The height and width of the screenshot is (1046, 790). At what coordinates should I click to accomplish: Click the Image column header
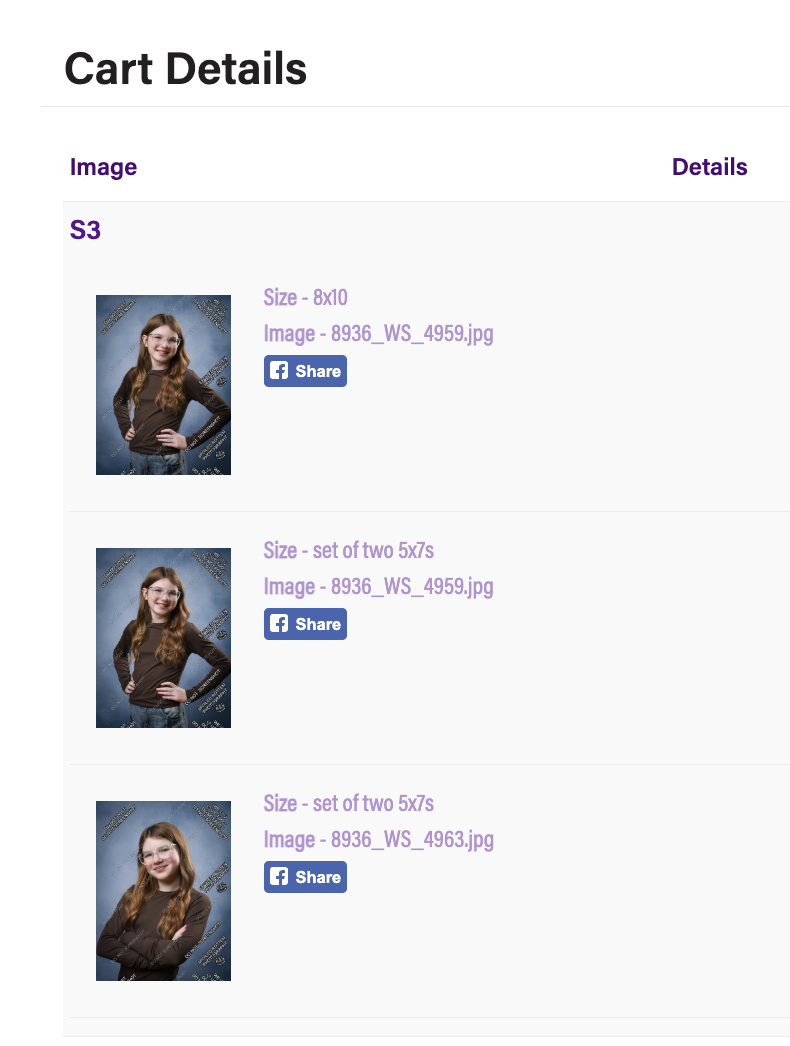(103, 167)
